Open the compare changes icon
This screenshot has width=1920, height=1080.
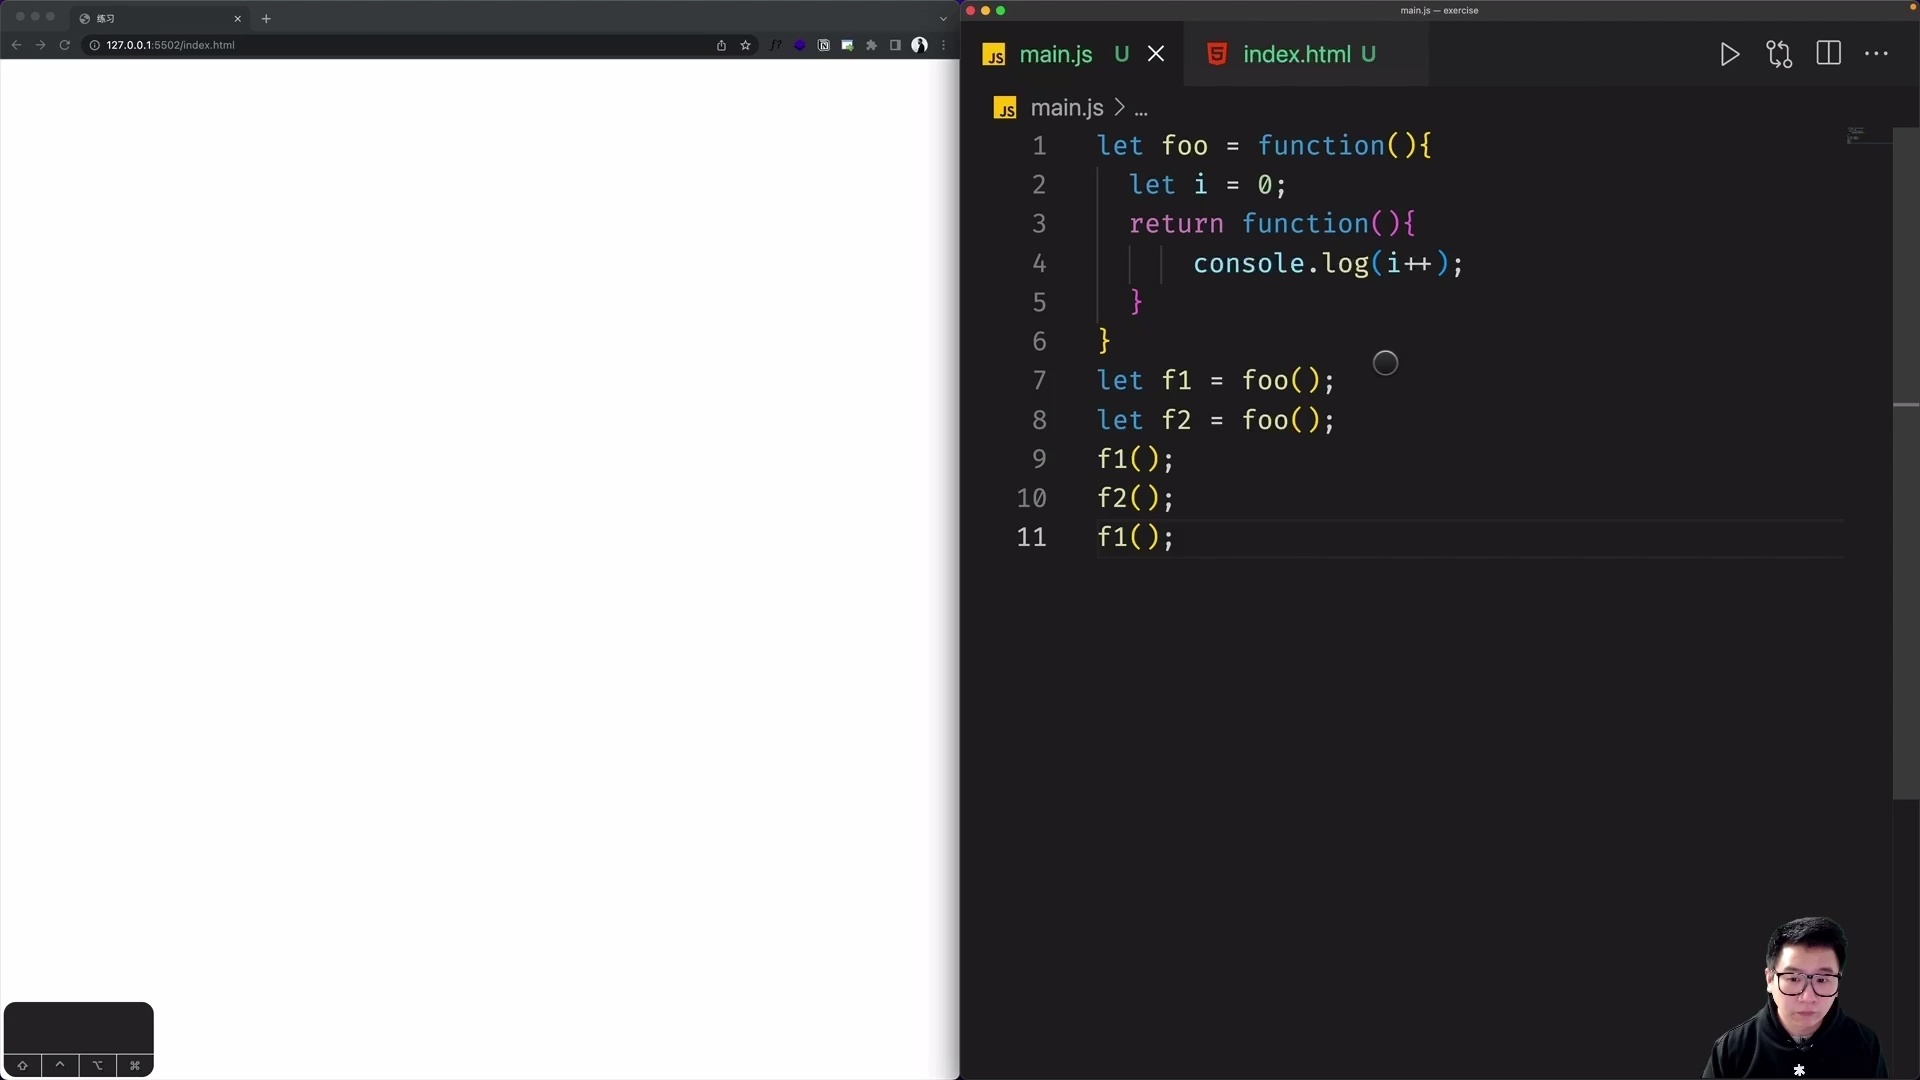pos(1780,54)
